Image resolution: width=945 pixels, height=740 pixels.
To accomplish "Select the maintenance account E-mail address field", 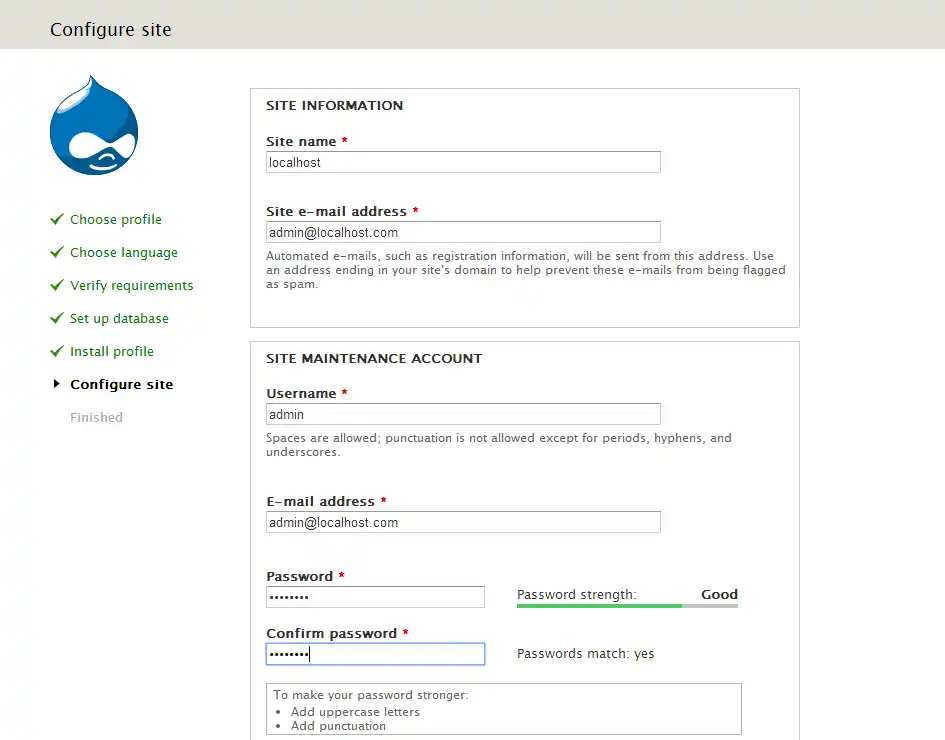I will (x=462, y=521).
